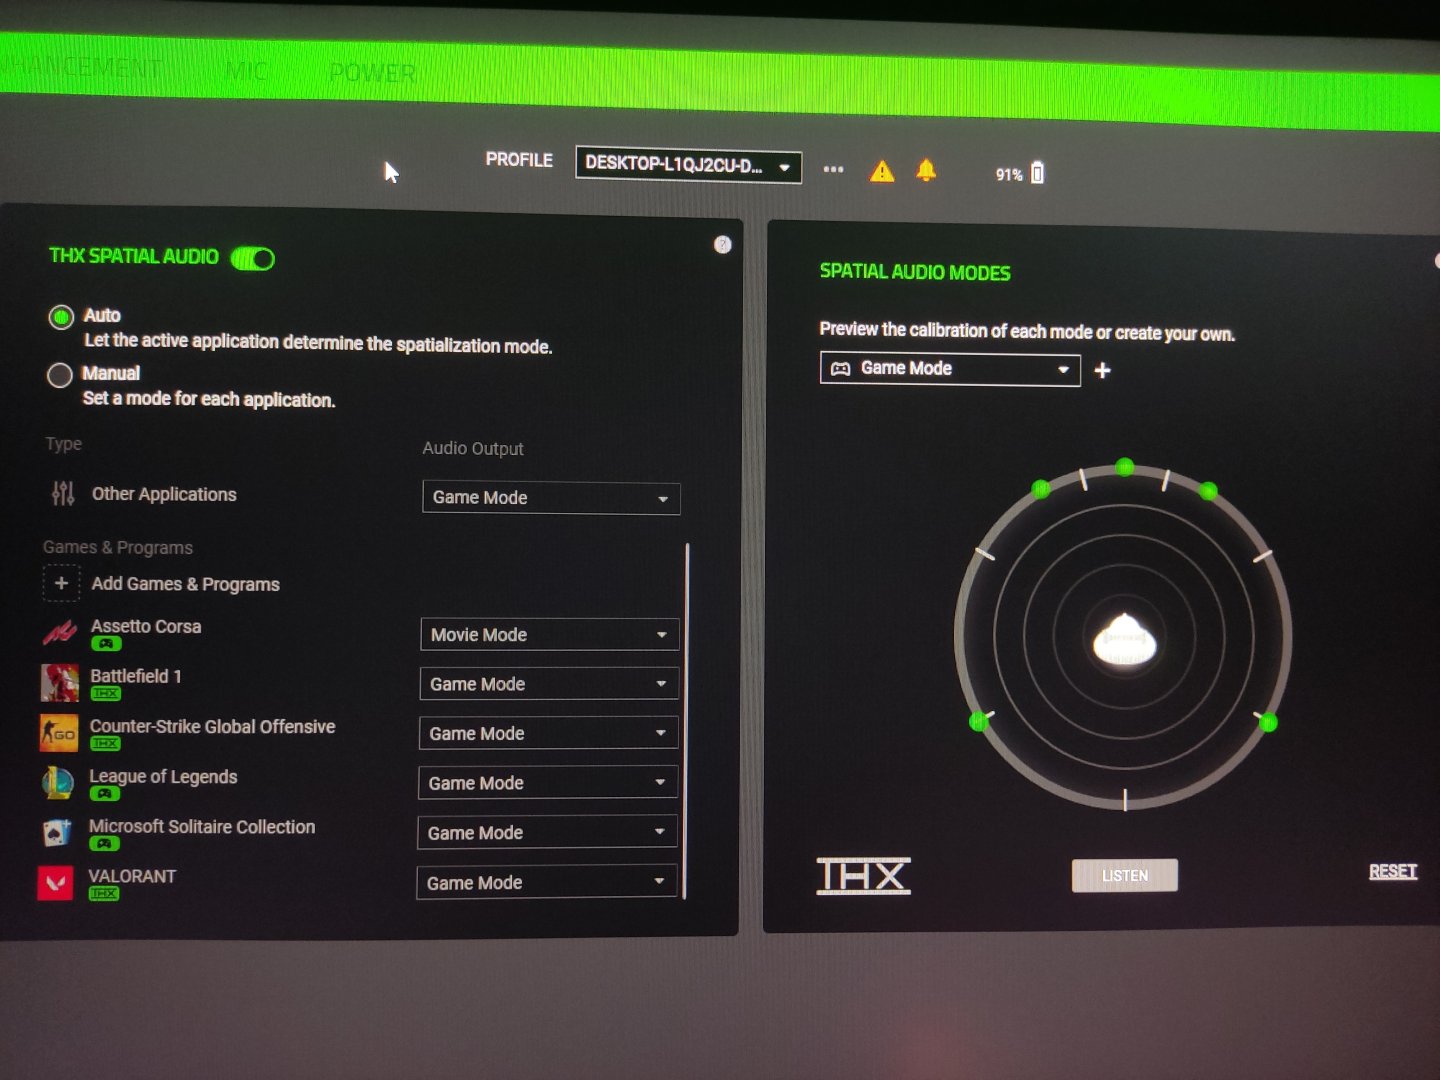Screen dimensions: 1440x1080
Task: Select the Auto spatialization radio button
Action: tap(61, 317)
